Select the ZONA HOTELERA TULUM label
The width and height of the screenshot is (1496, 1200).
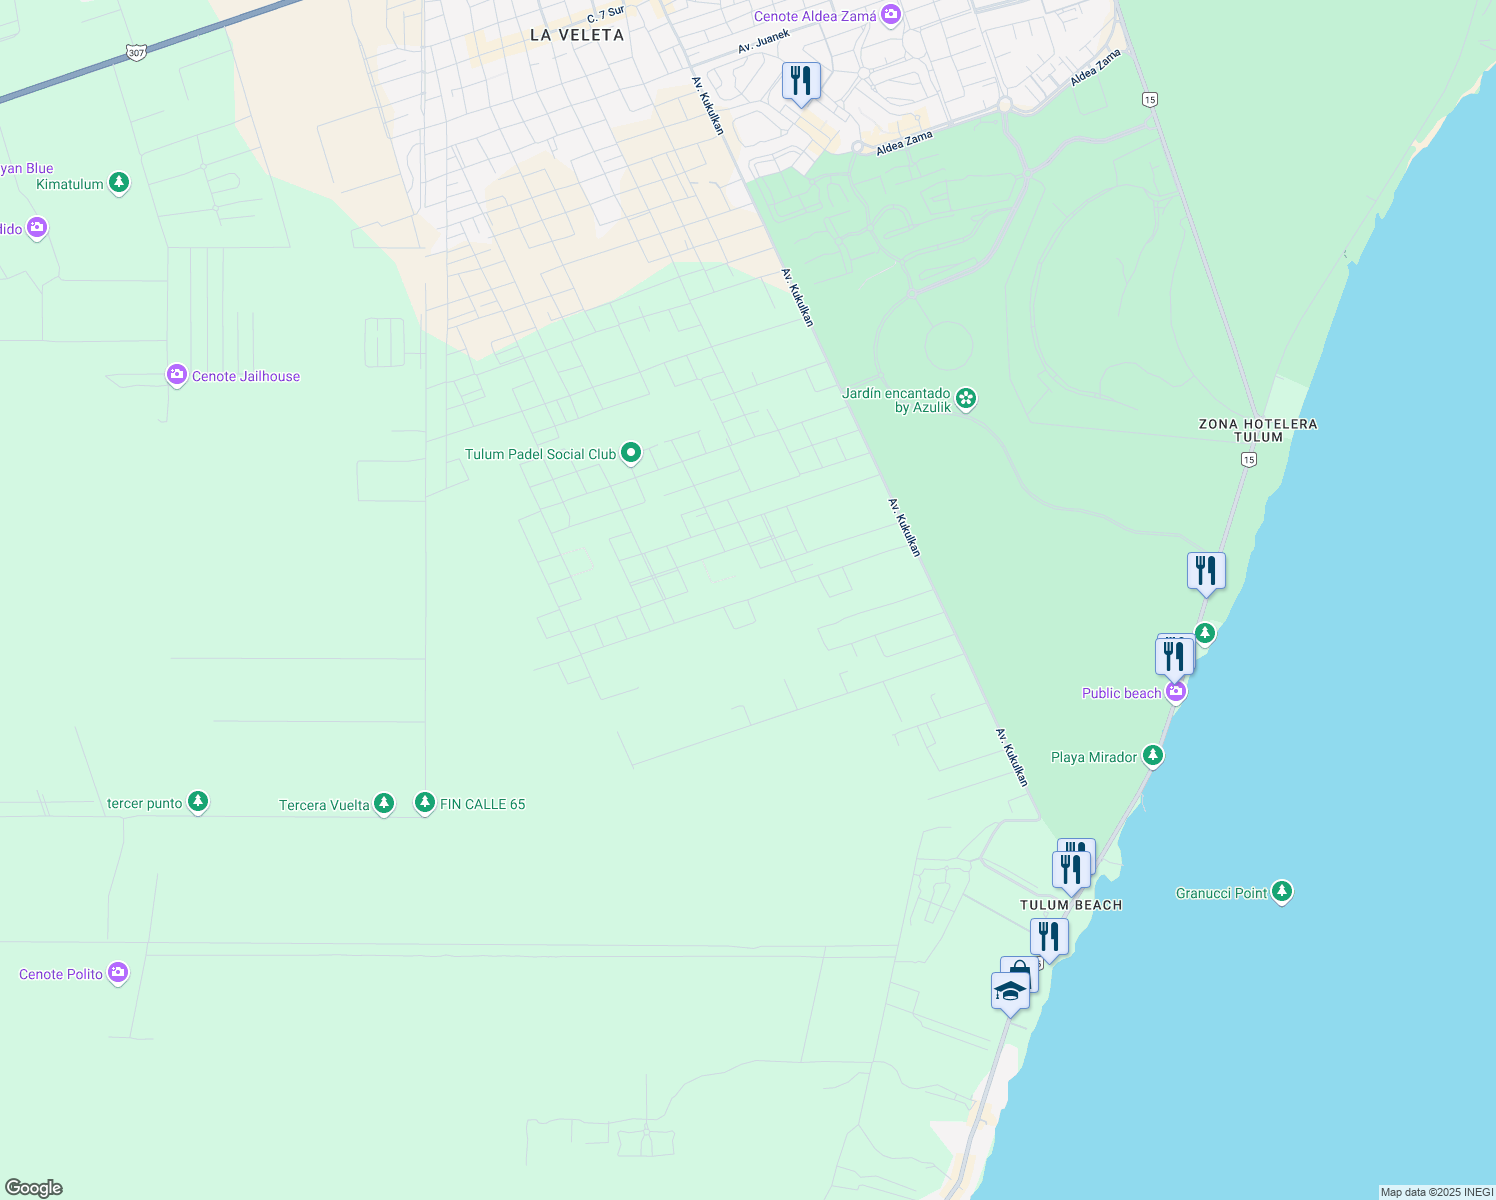[x=1258, y=430]
